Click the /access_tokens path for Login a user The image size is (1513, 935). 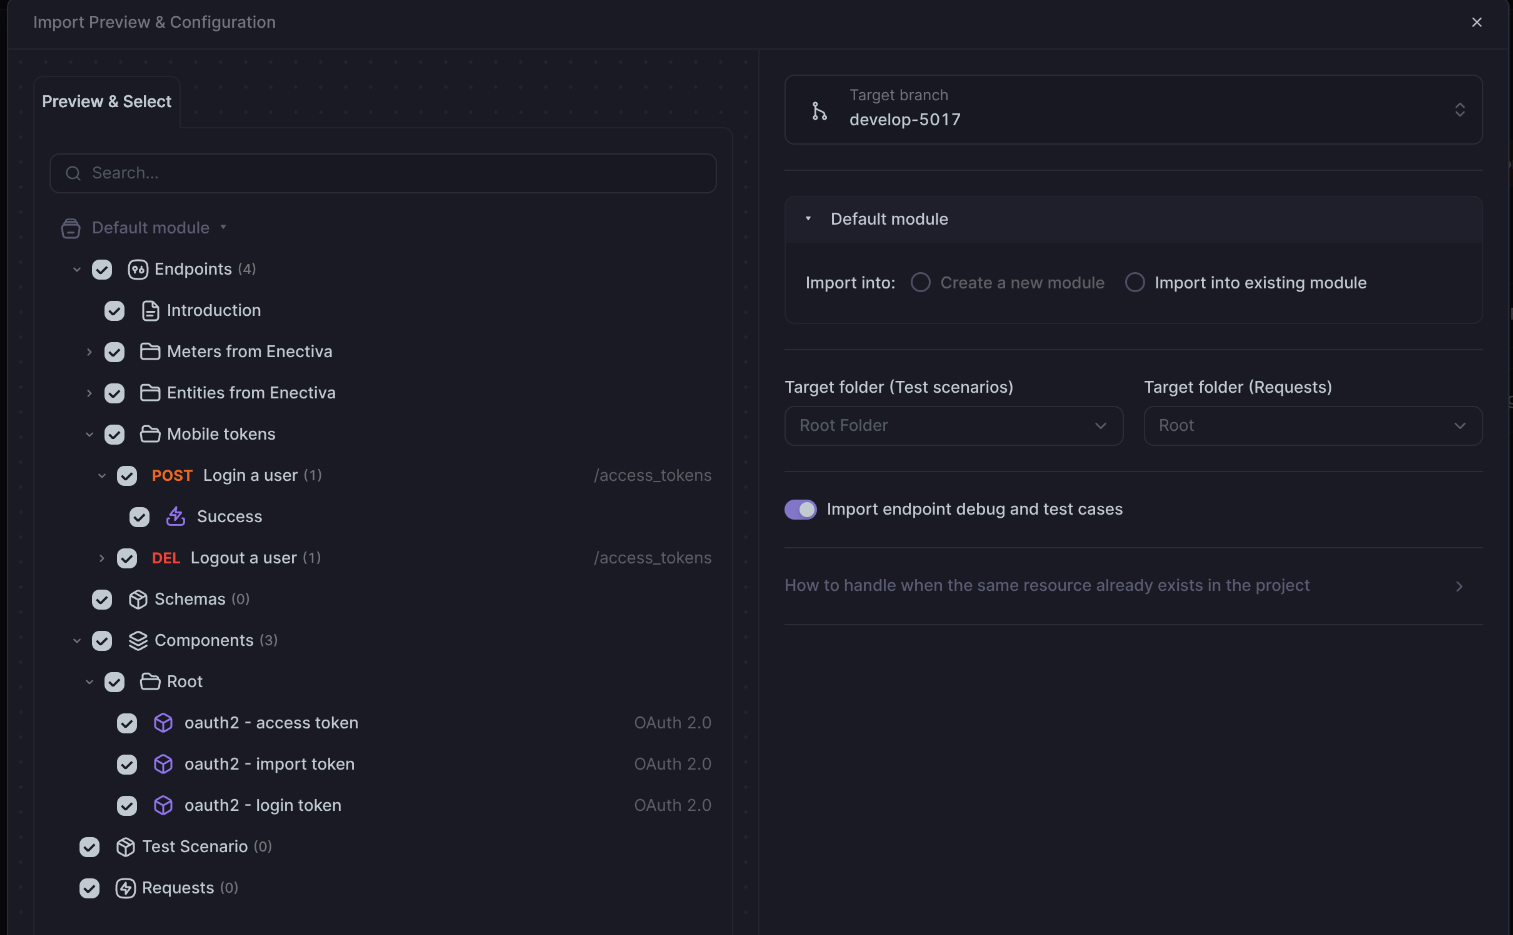653,476
